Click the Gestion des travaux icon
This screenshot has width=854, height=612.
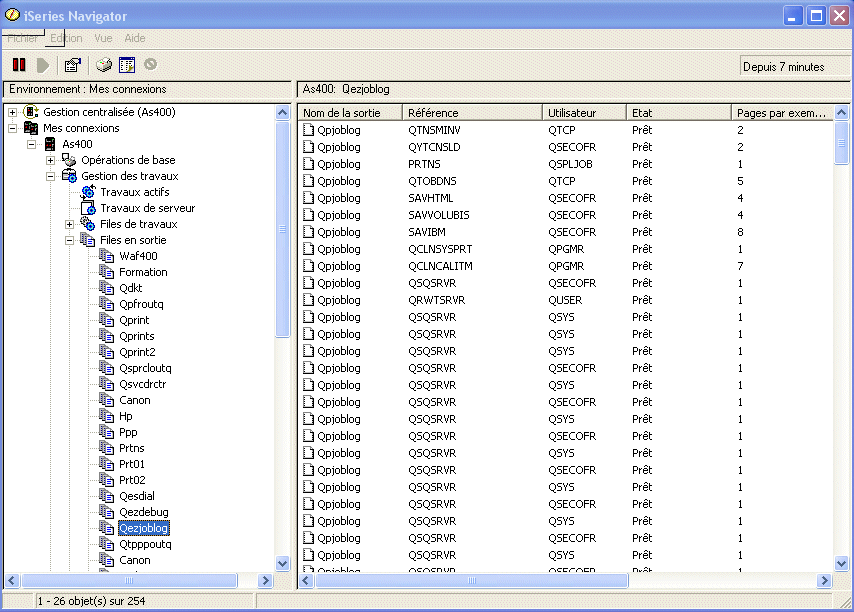[69, 176]
